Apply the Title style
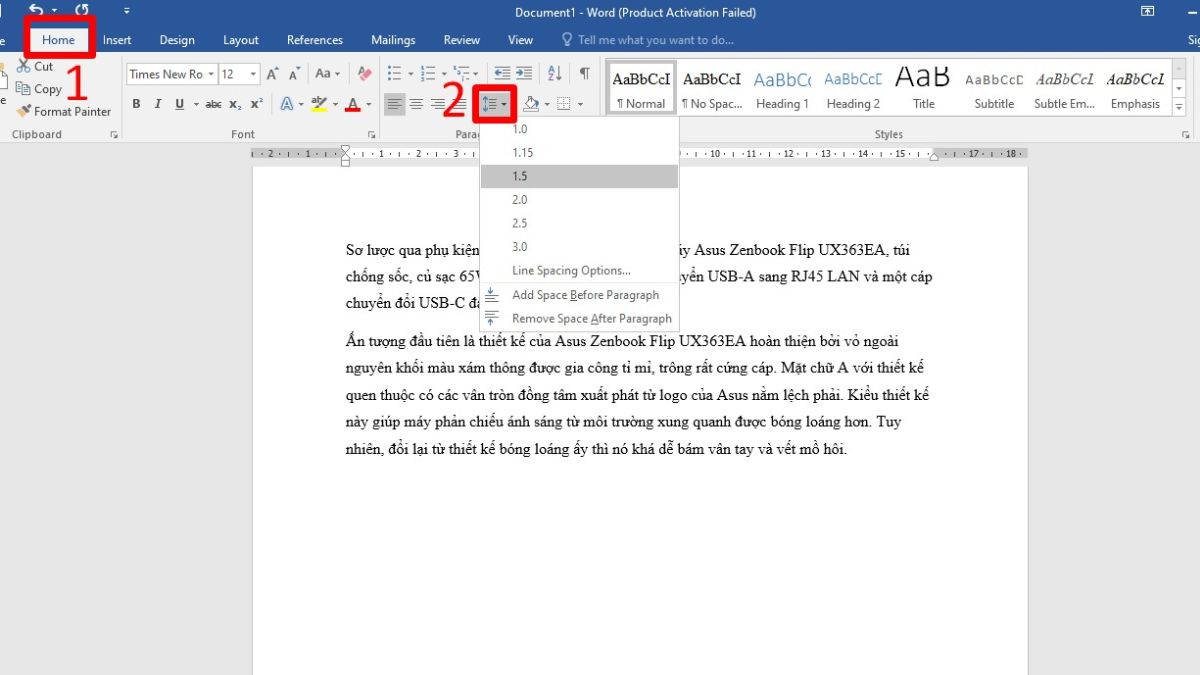1200x675 pixels. tap(923, 89)
